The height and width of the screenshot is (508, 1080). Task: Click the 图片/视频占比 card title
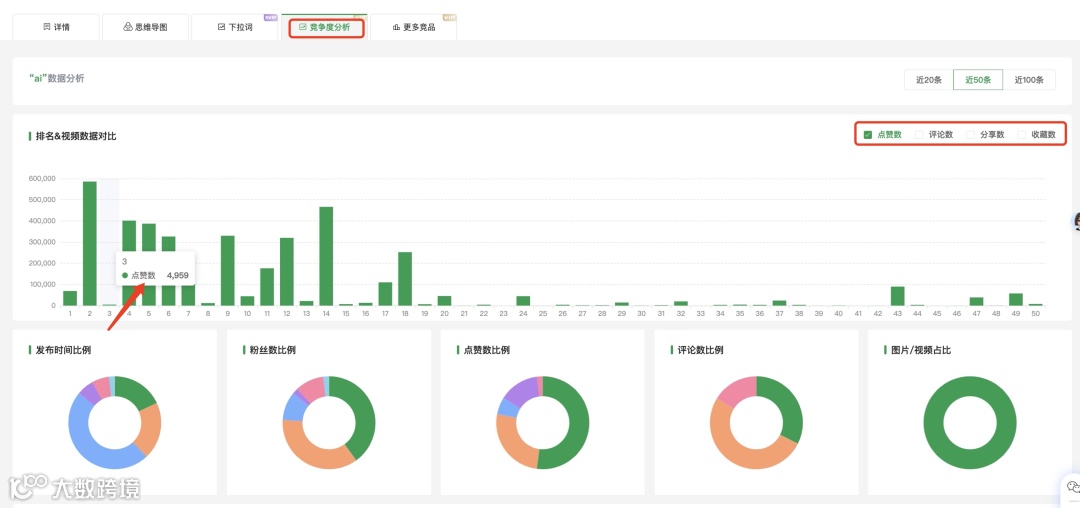[x=921, y=350]
